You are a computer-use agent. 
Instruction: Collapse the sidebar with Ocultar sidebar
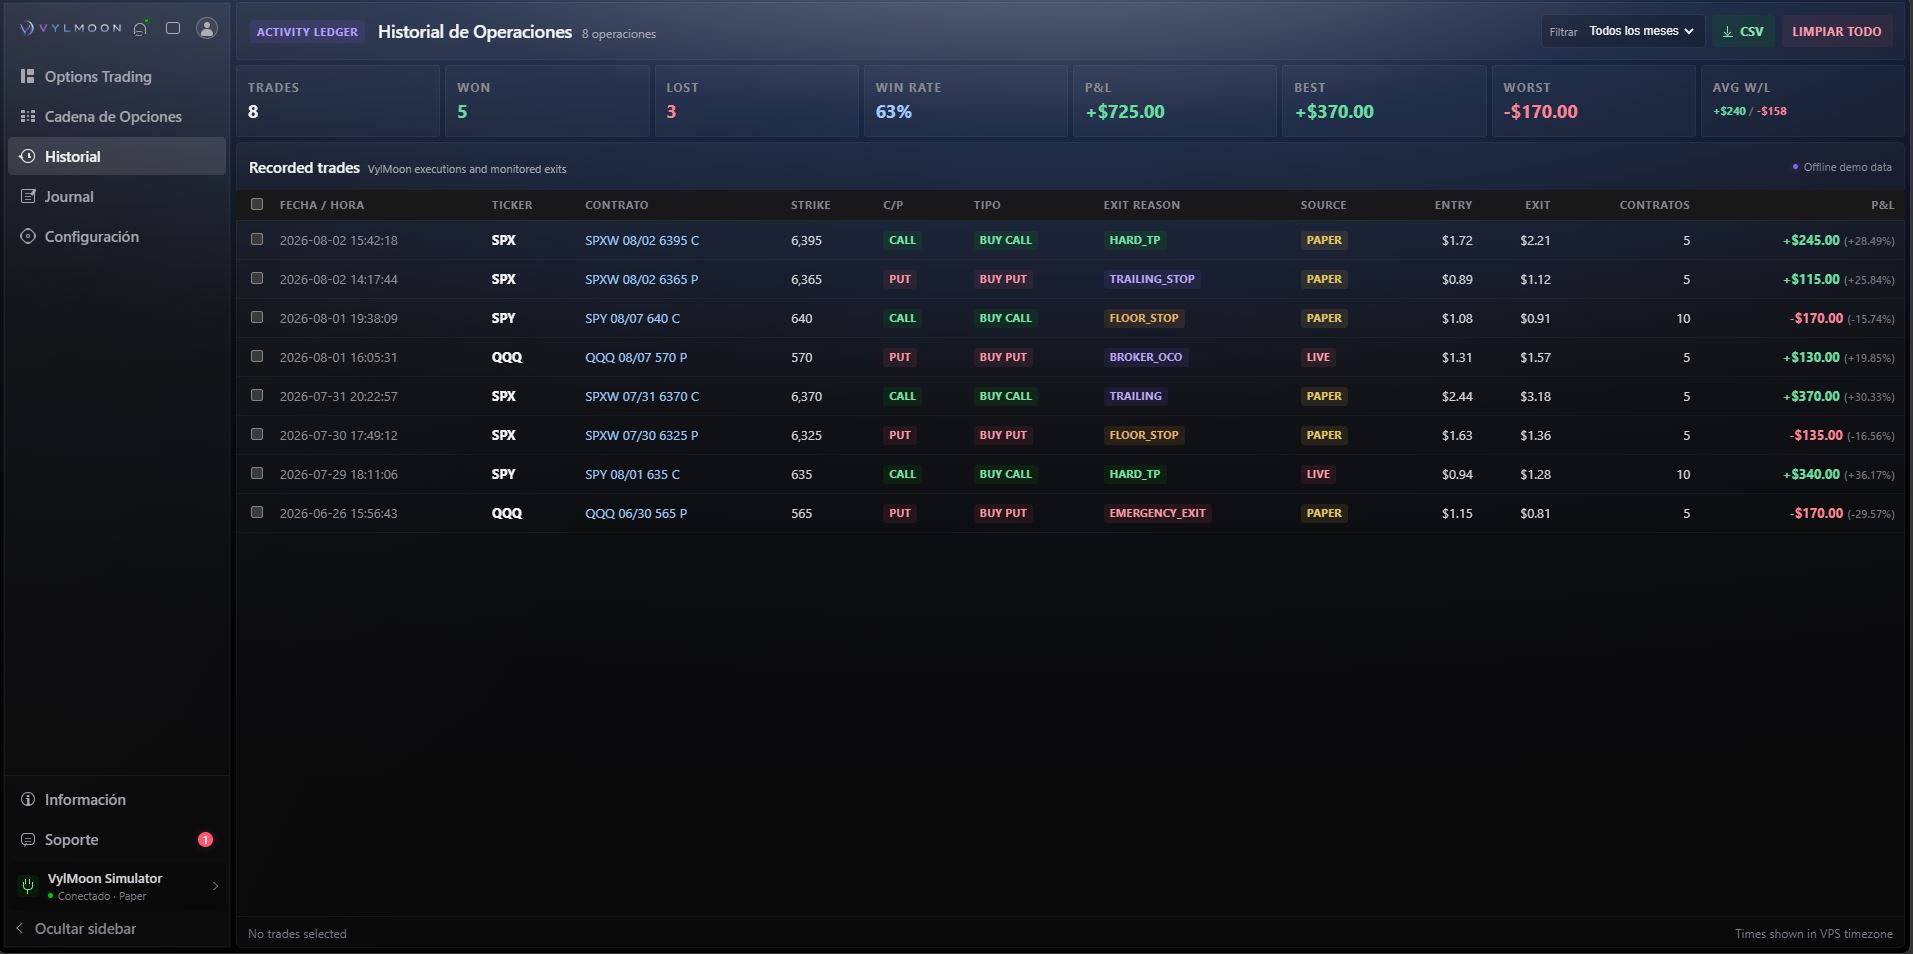click(76, 929)
